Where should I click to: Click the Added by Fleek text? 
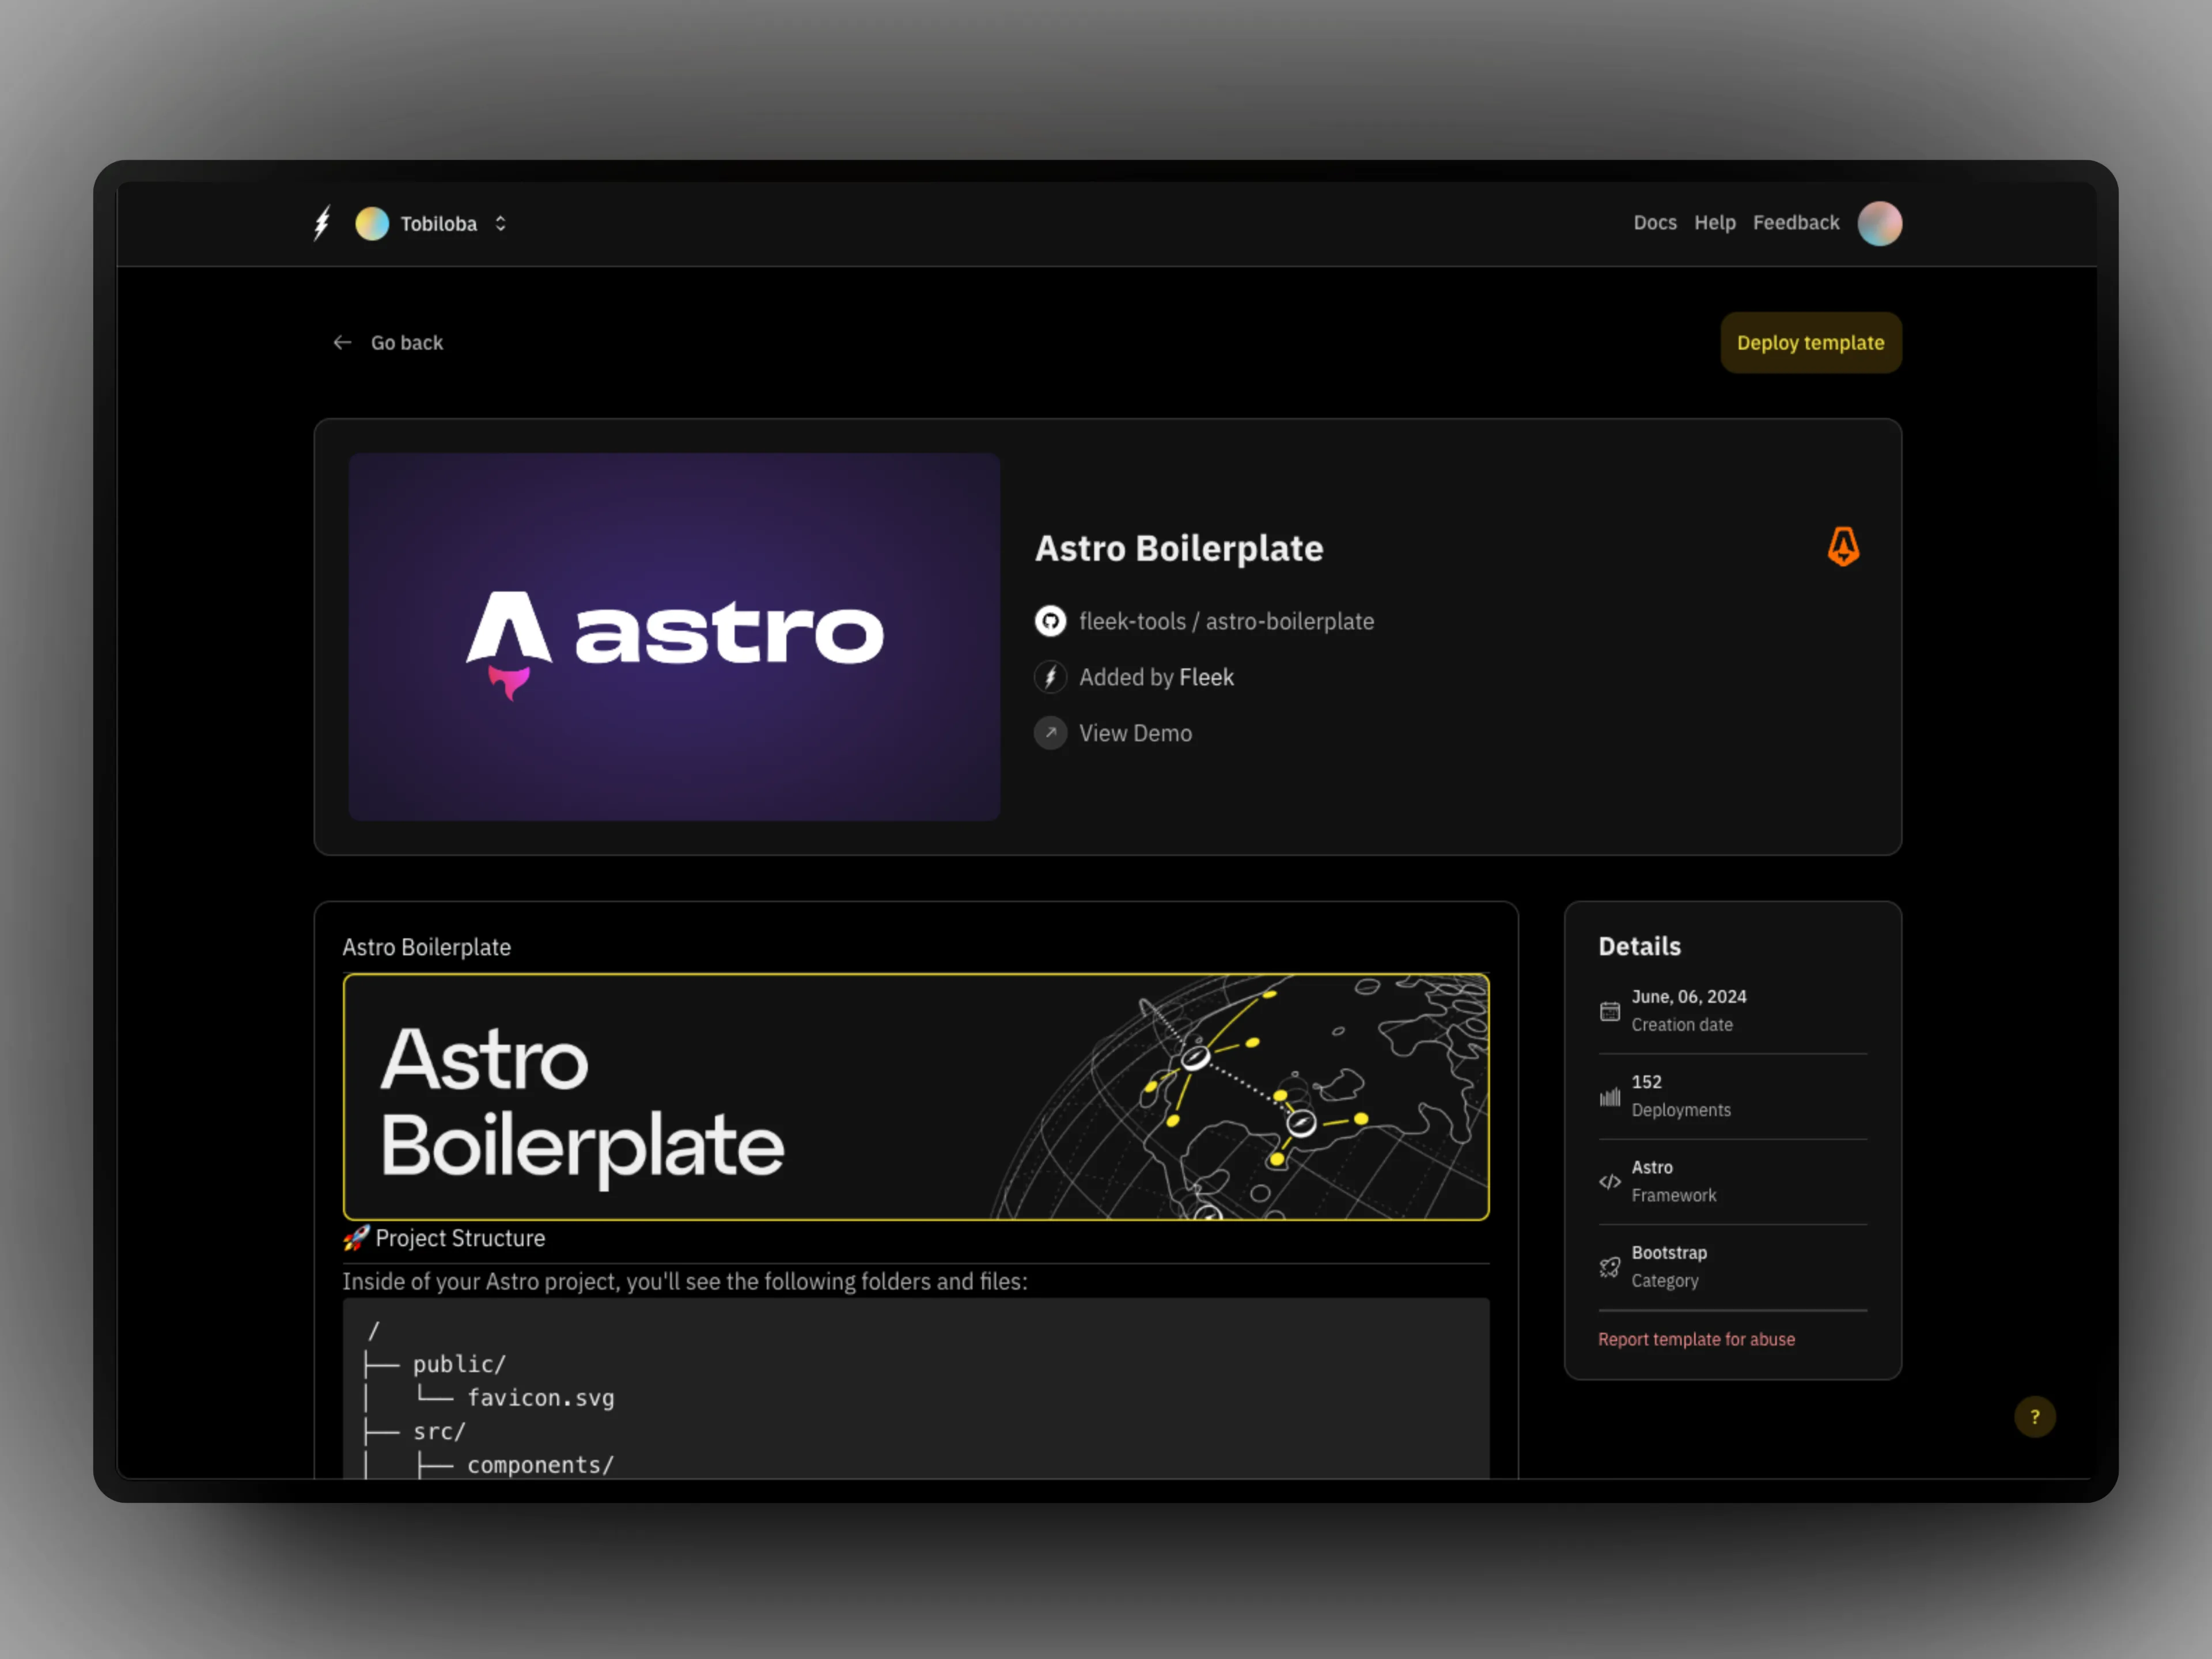click(x=1156, y=677)
